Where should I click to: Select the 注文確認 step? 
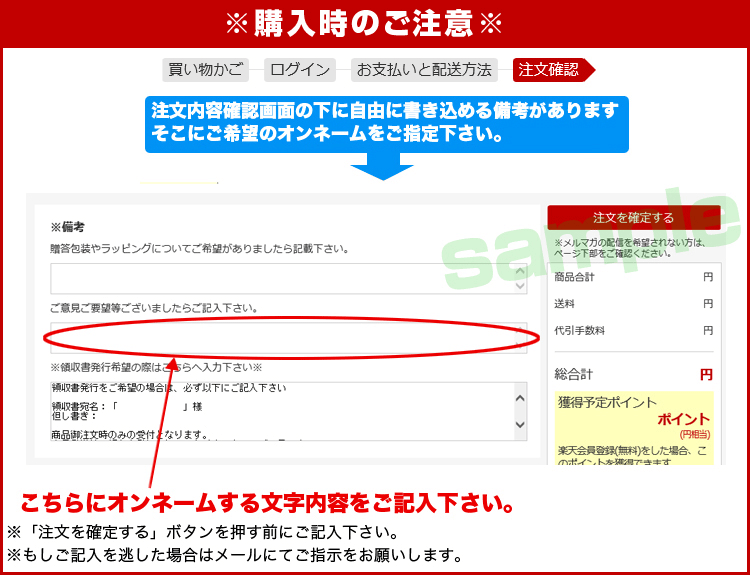coord(550,70)
